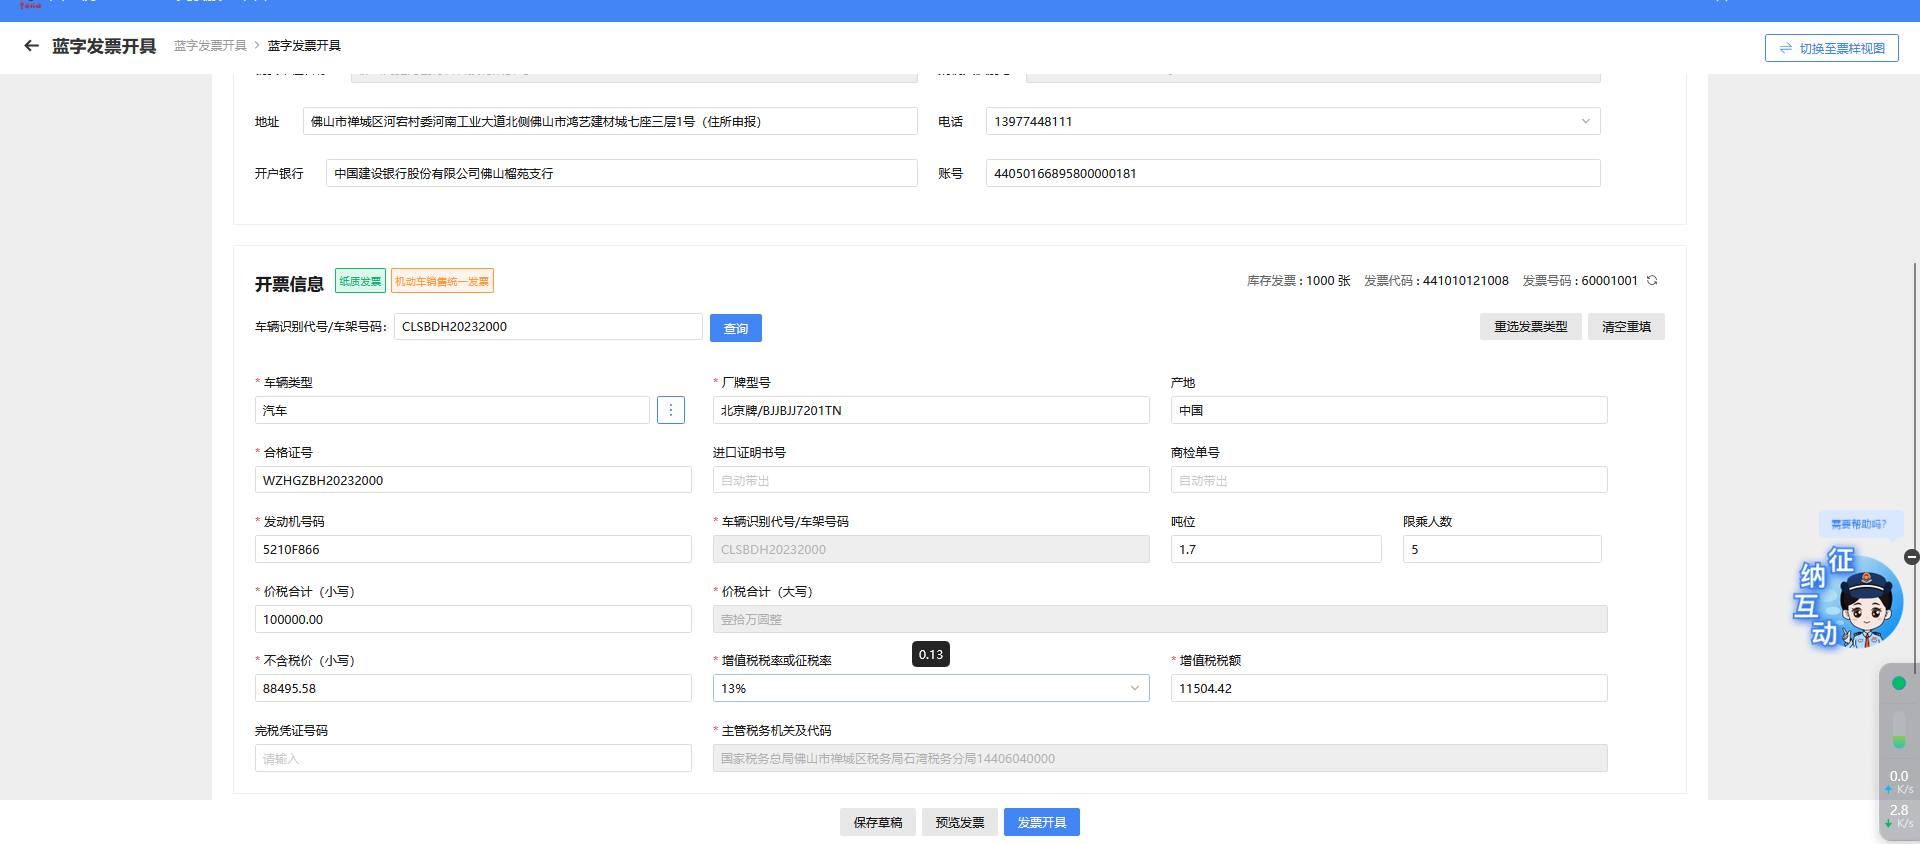Refresh the invoice number 发票号码
This screenshot has height=844, width=1920.
tap(1652, 281)
